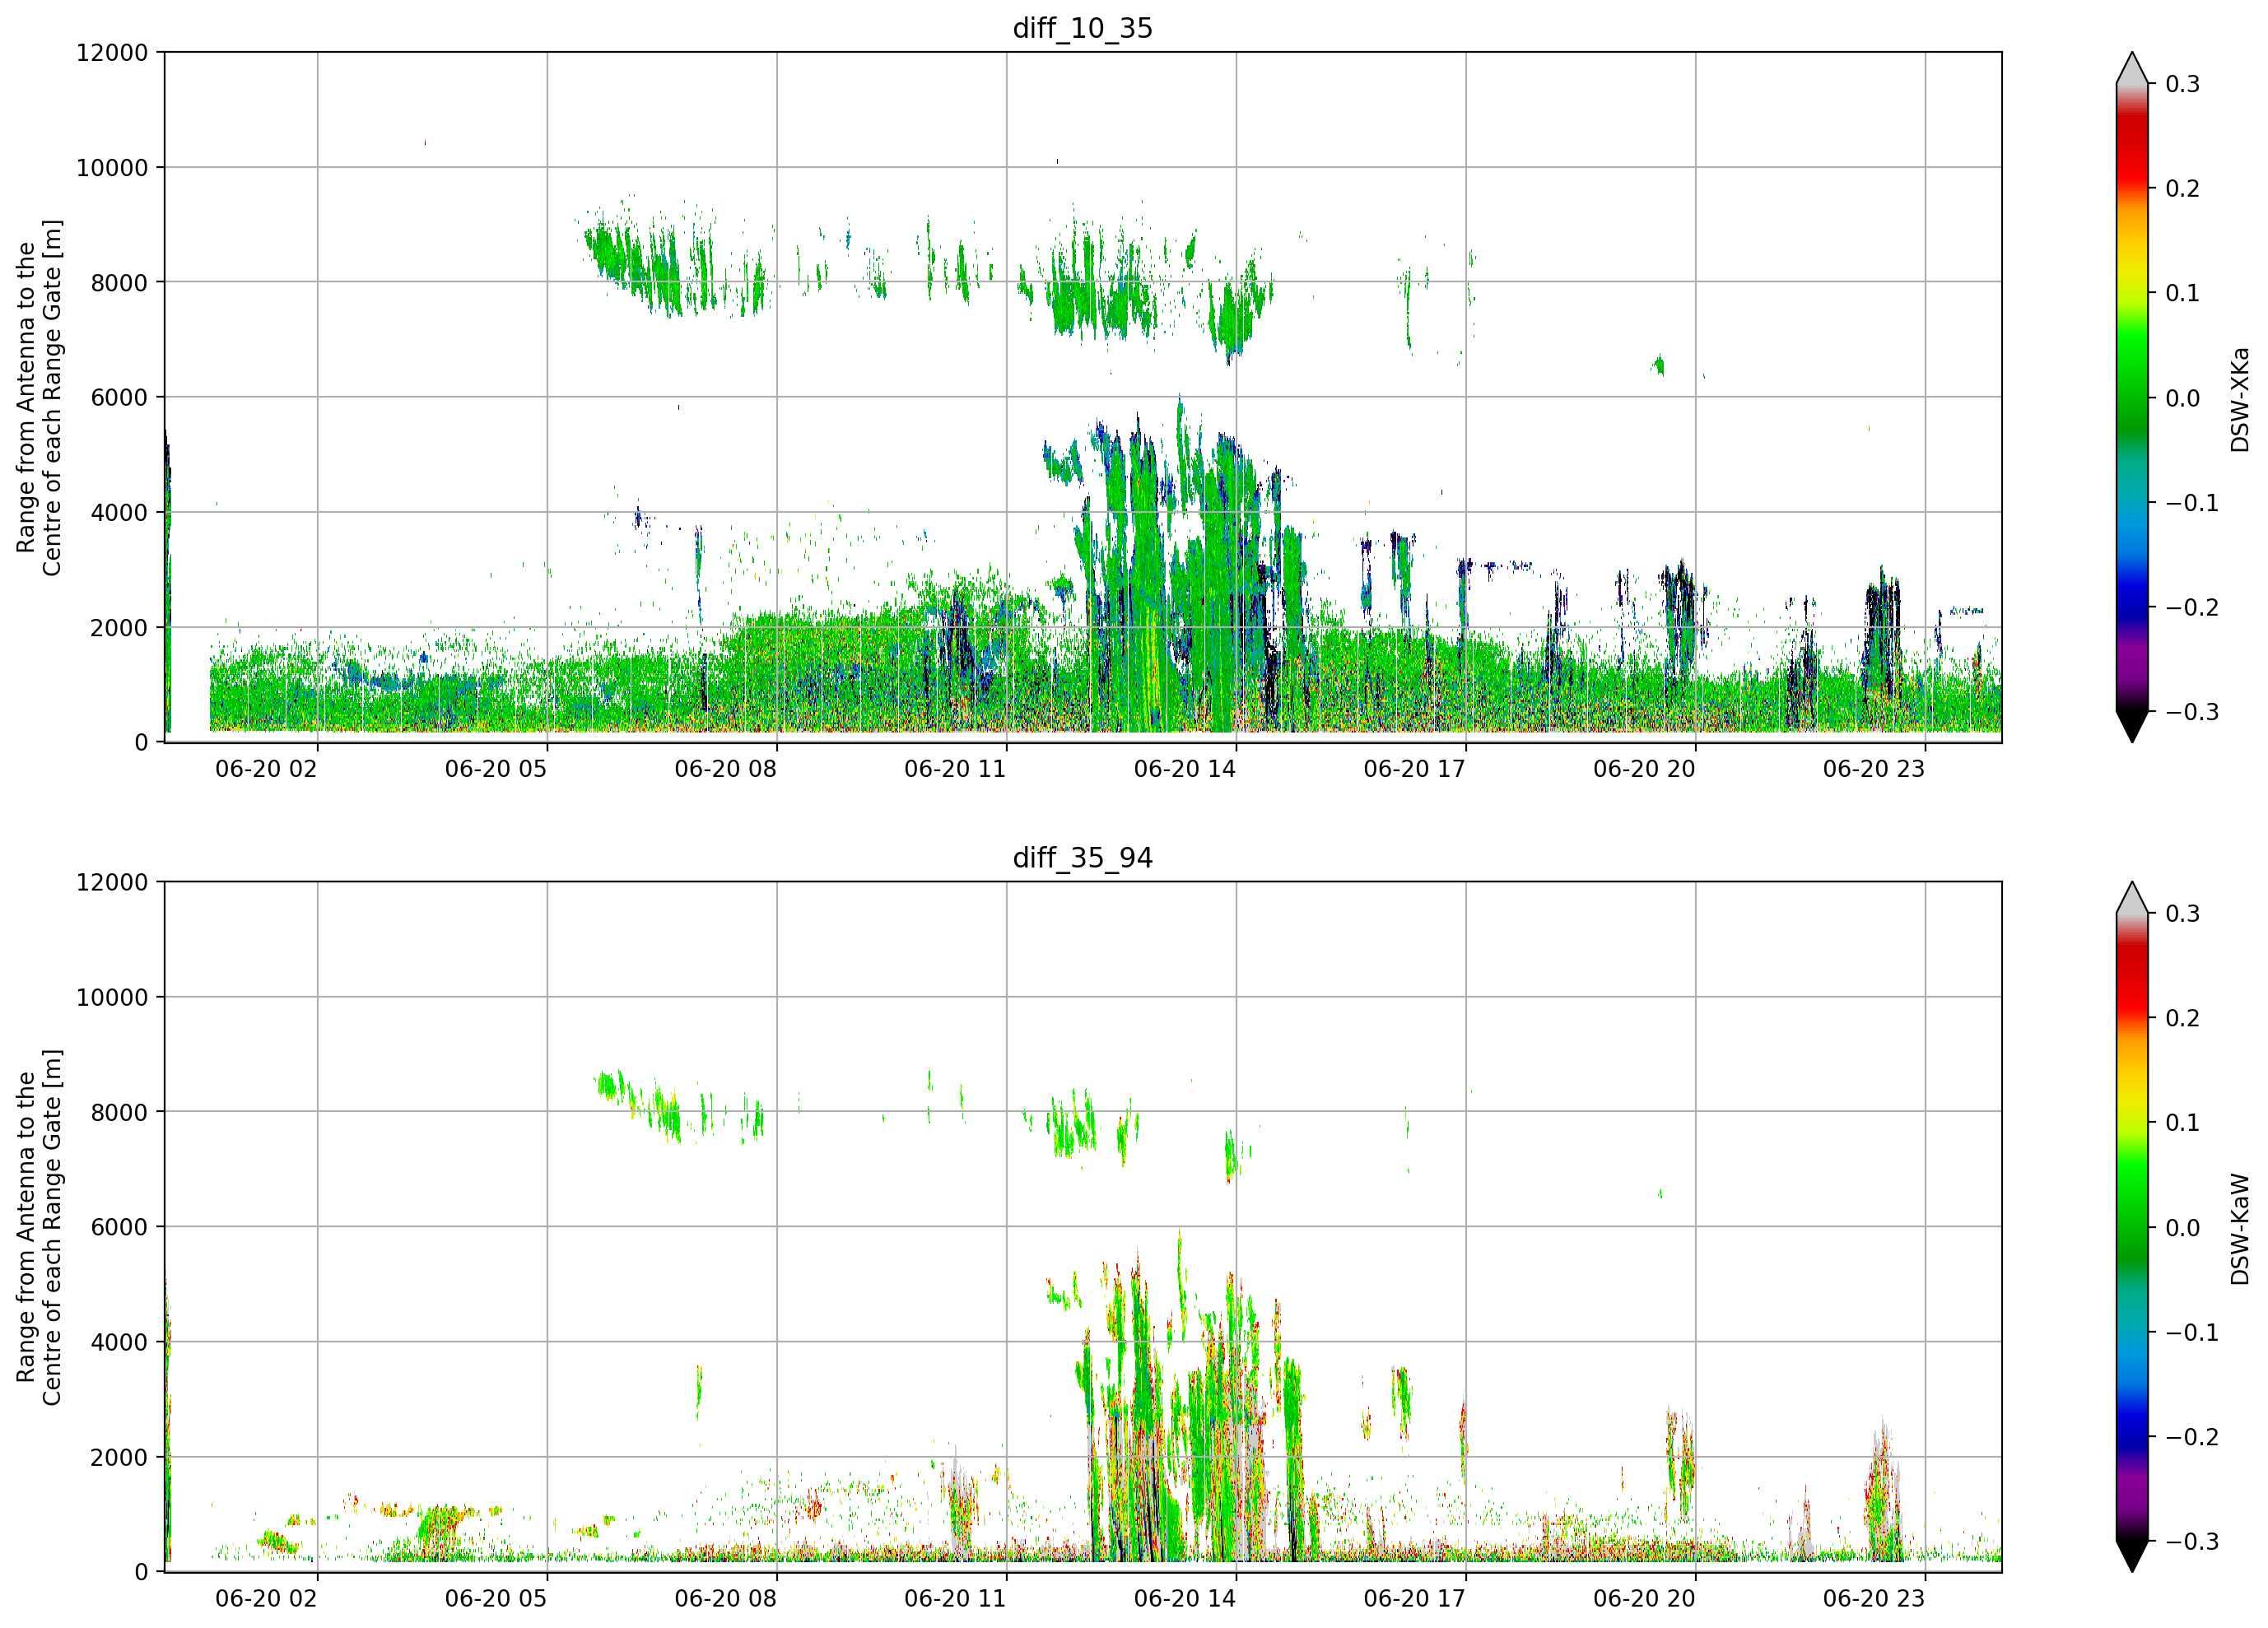Click the "06-20 11" tick in the diff_10_35 plot
Screen dimensions: 2268x1628
pos(955,769)
